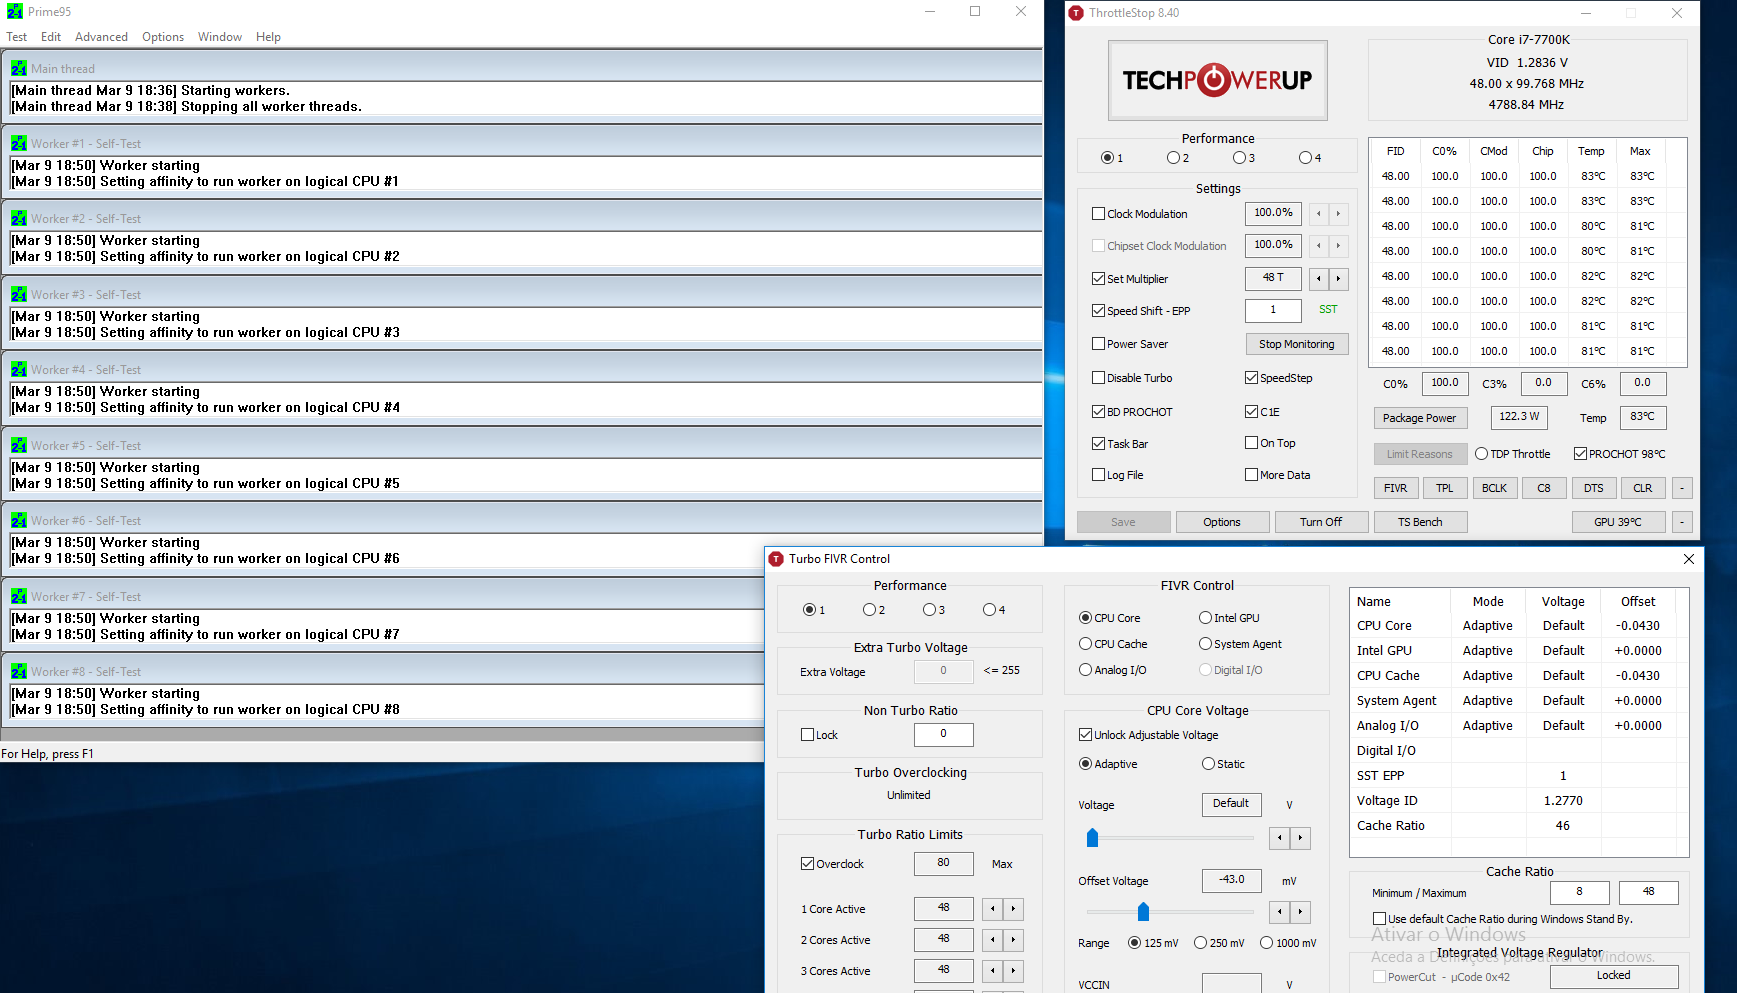Open the Test menu in Prime95
Viewport: 1737px width, 993px height.
[x=17, y=37]
